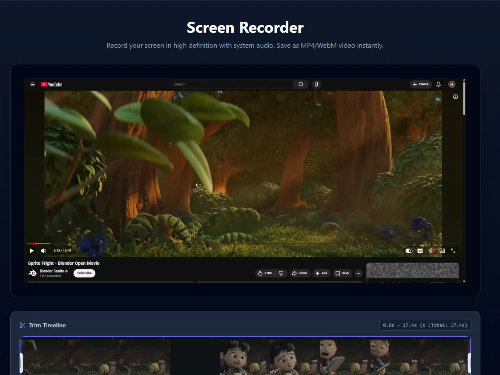Click the Screen Recorder heading
This screenshot has width=500, height=375.
click(x=245, y=28)
